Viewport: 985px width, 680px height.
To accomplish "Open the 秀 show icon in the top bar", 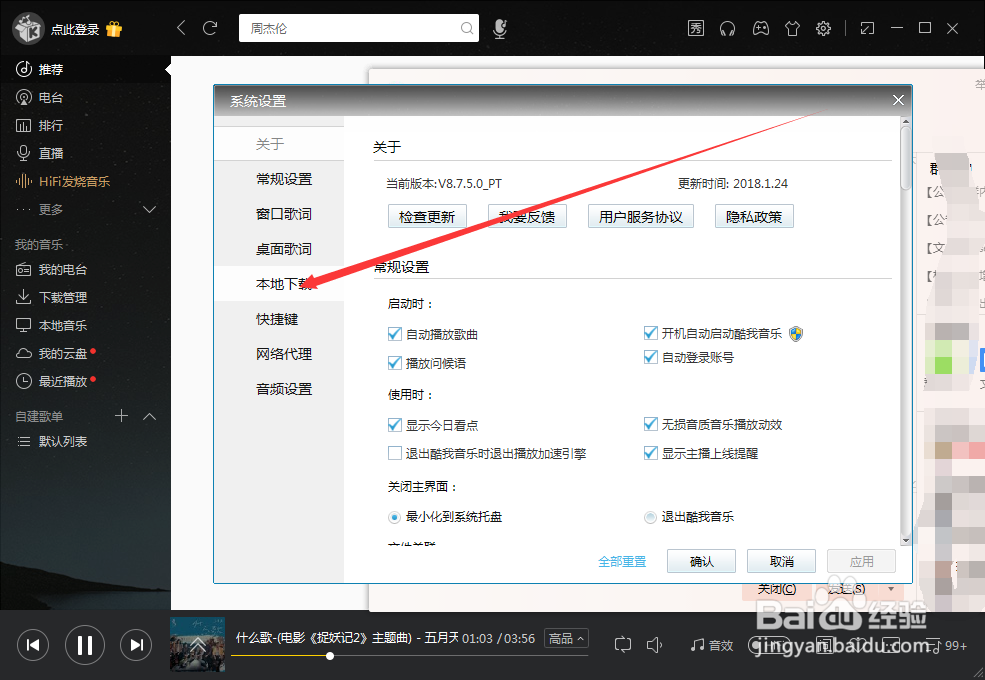I will pos(695,28).
